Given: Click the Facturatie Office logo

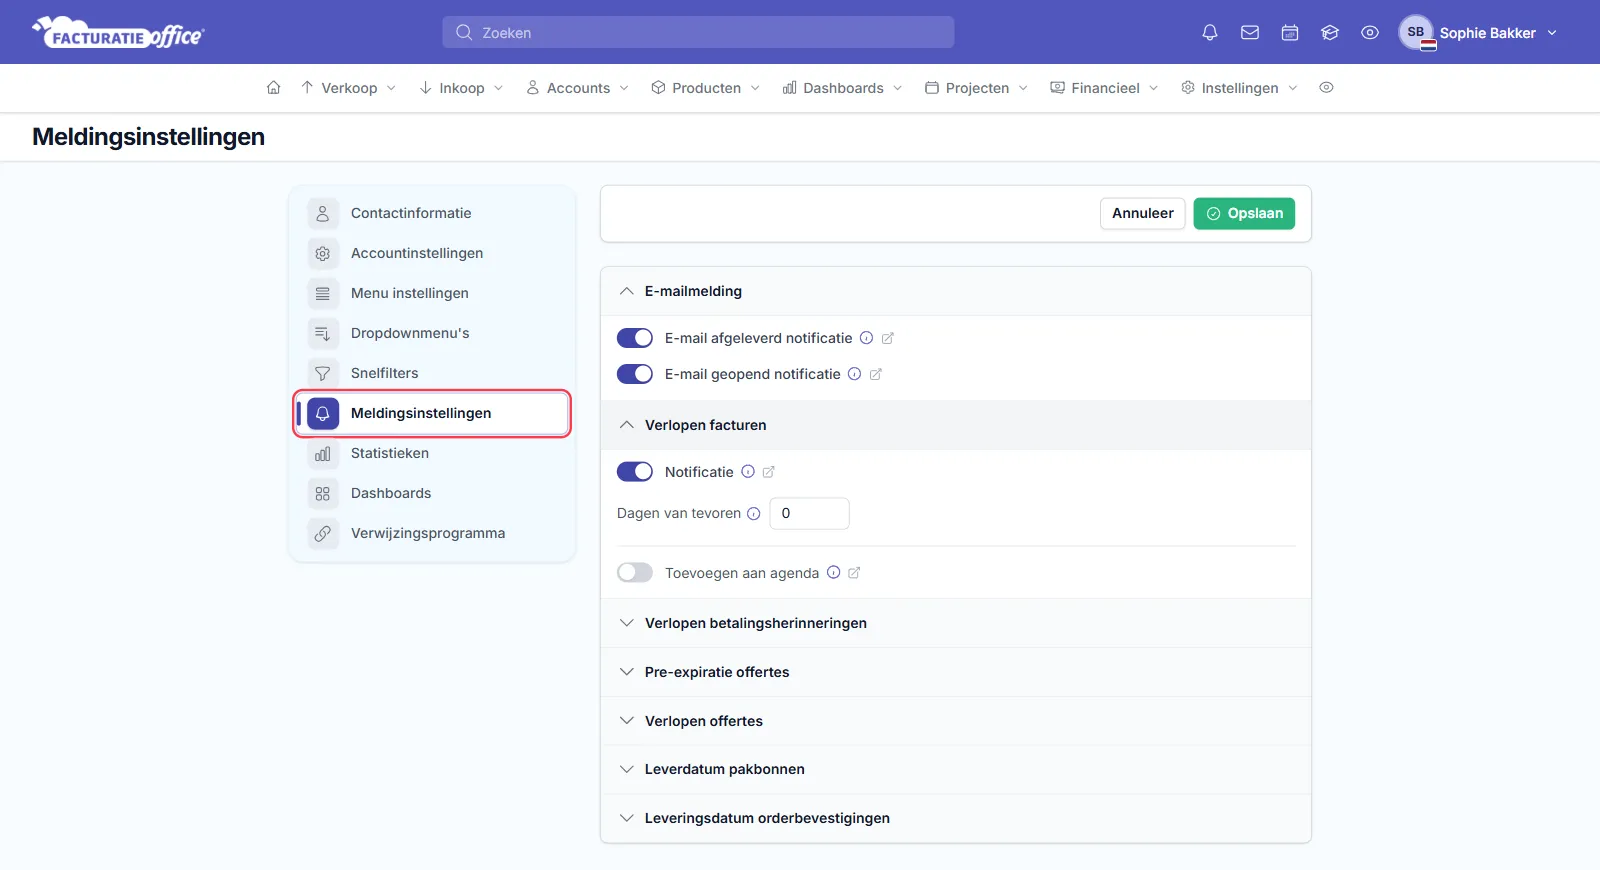Looking at the screenshot, I should point(118,33).
